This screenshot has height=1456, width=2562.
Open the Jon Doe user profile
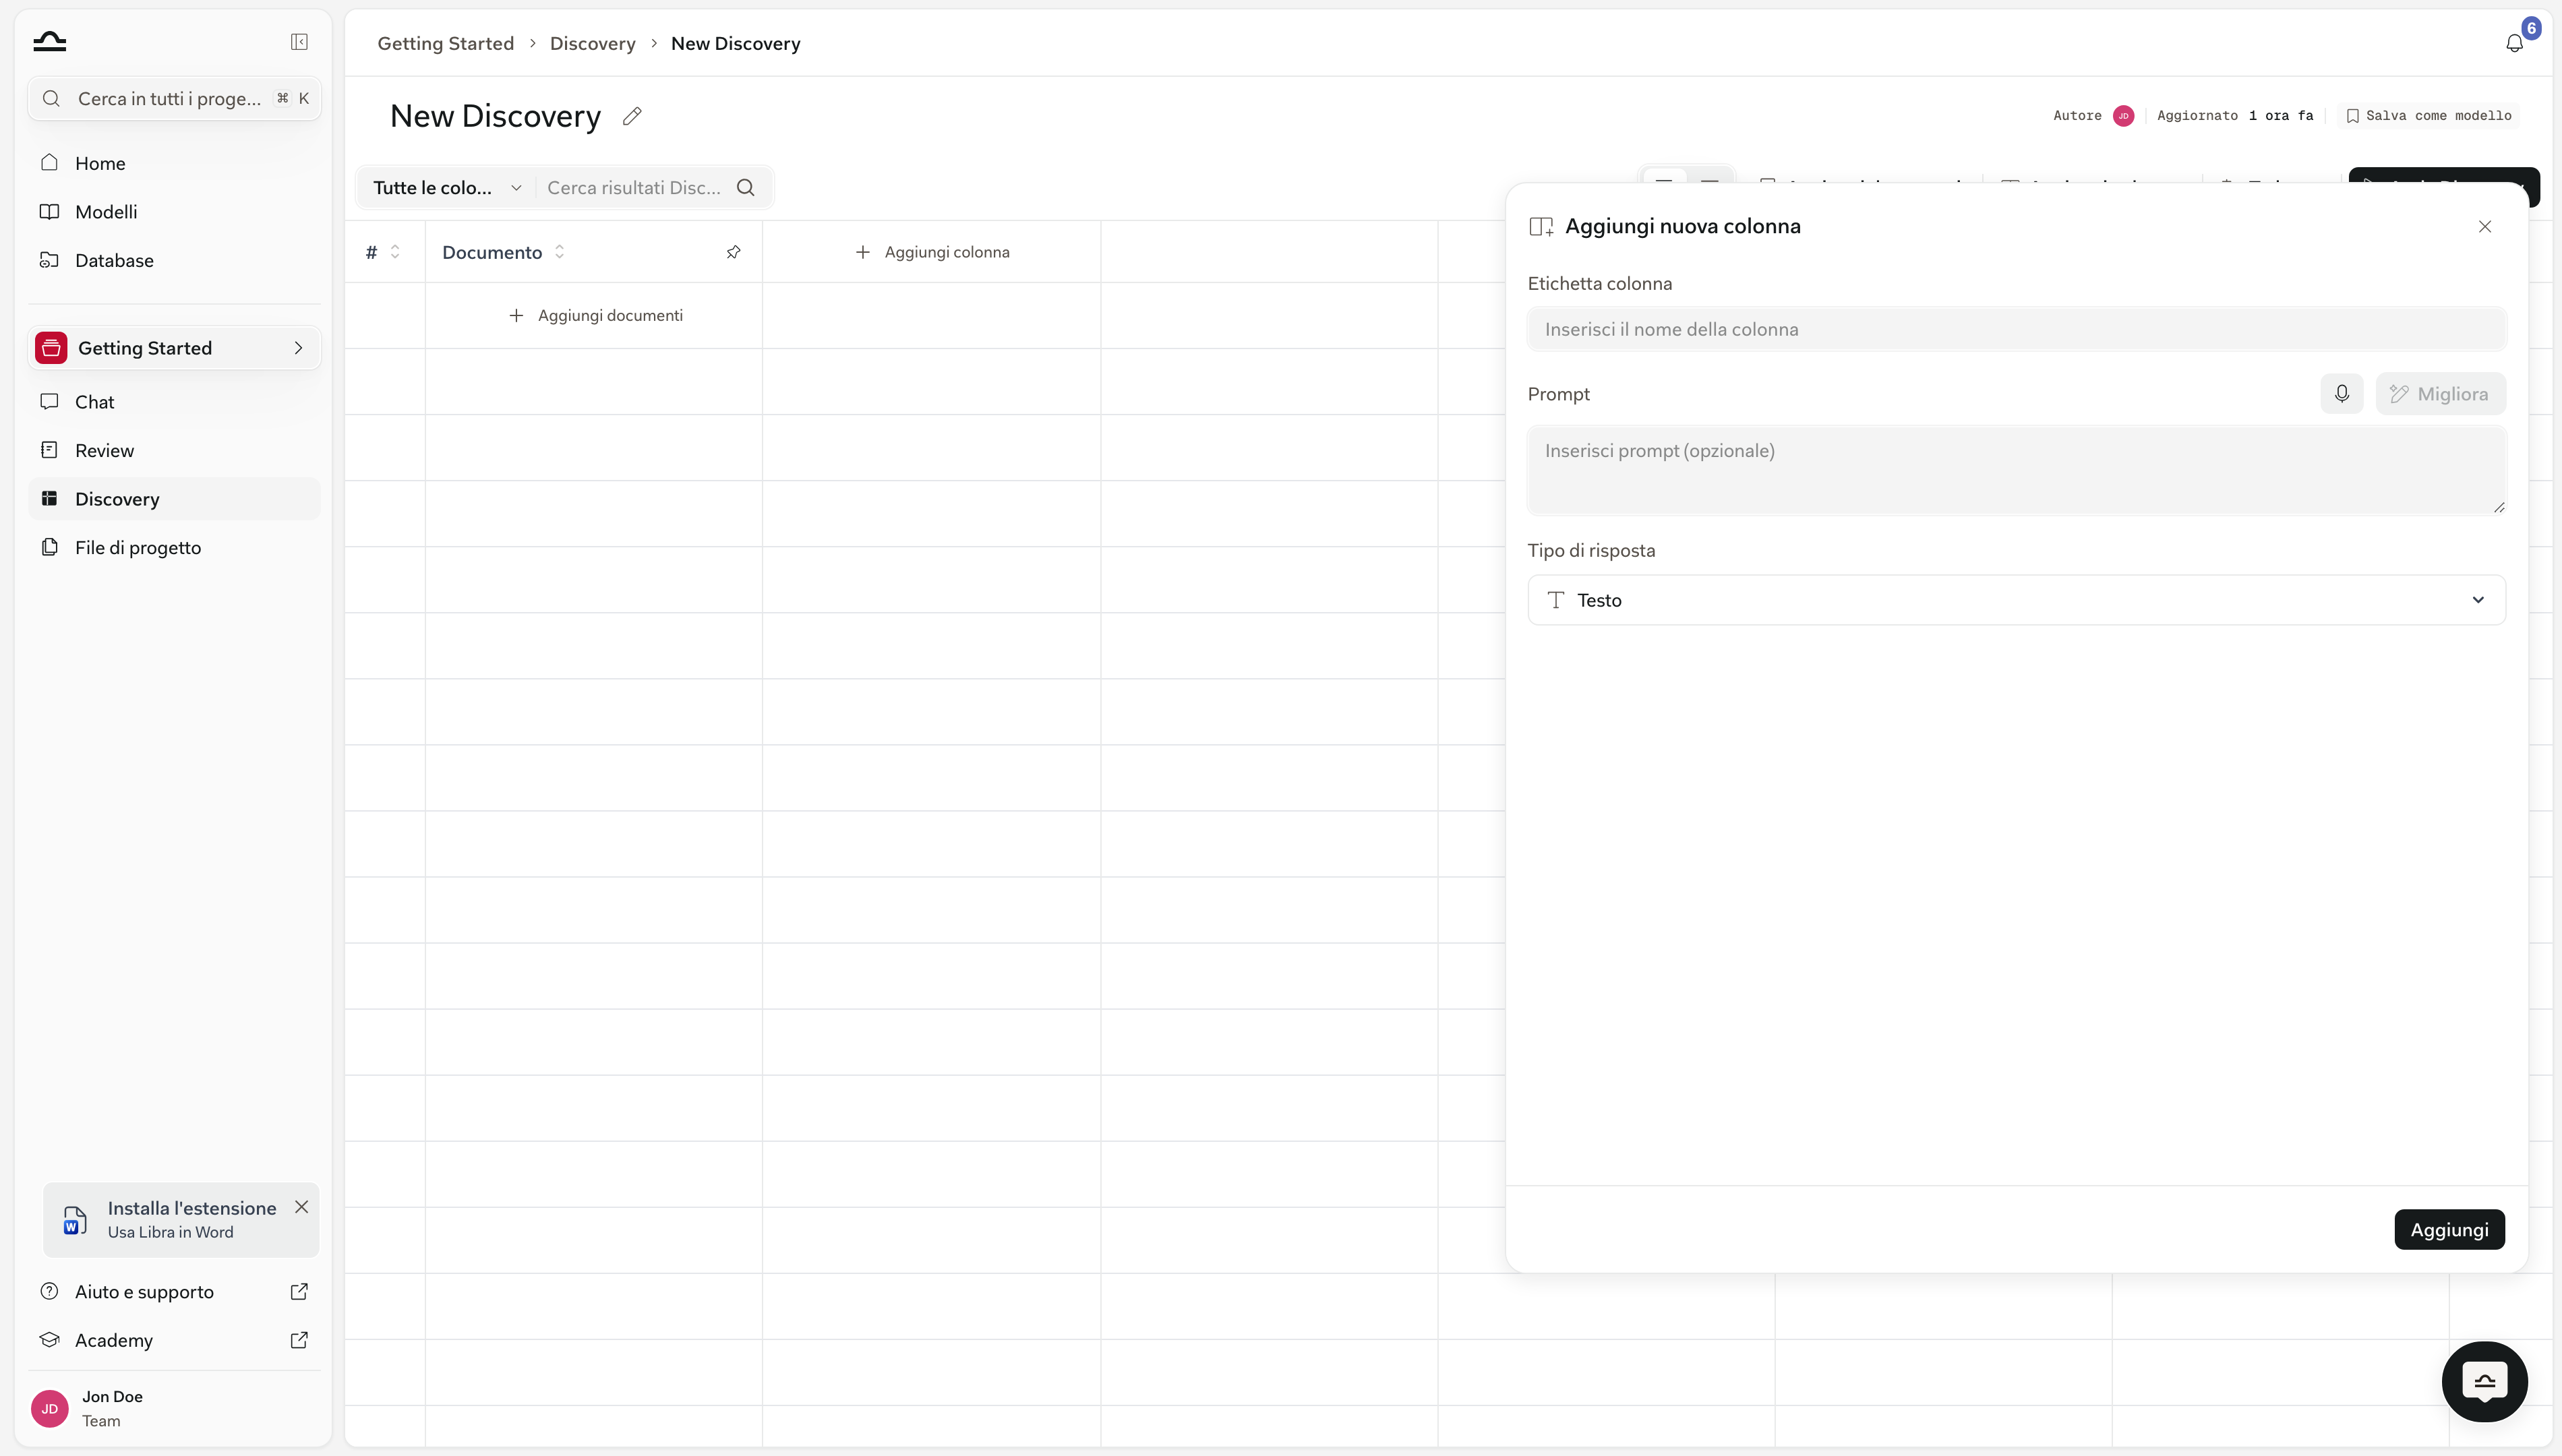pyautogui.click(x=174, y=1408)
